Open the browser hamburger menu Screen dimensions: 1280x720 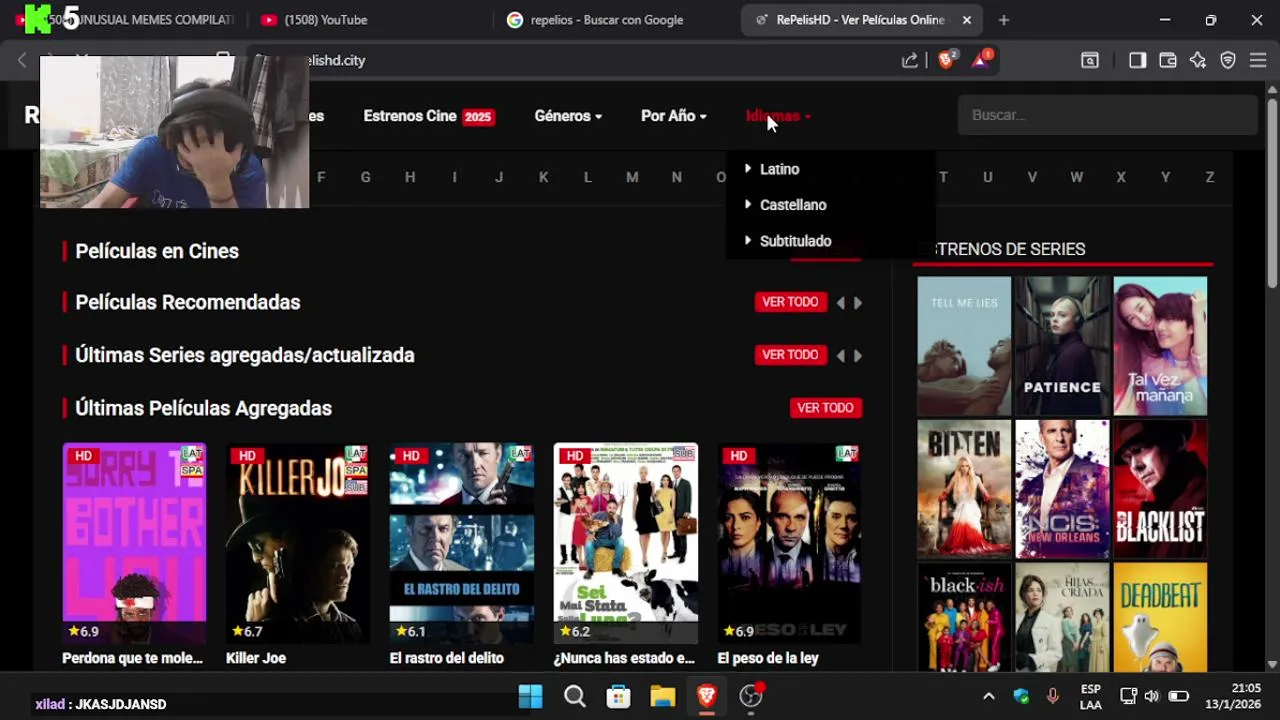1258,60
